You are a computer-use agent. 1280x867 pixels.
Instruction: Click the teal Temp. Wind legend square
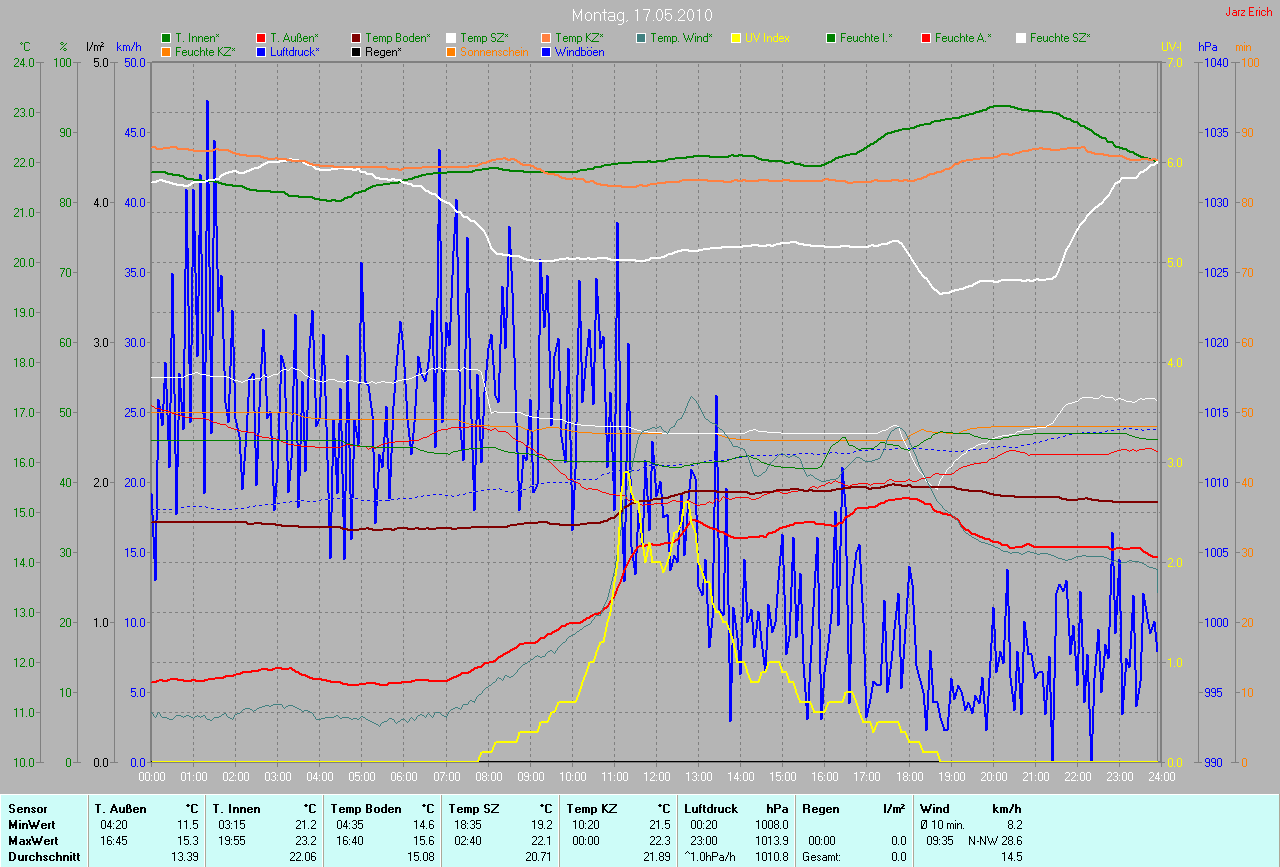(641, 38)
